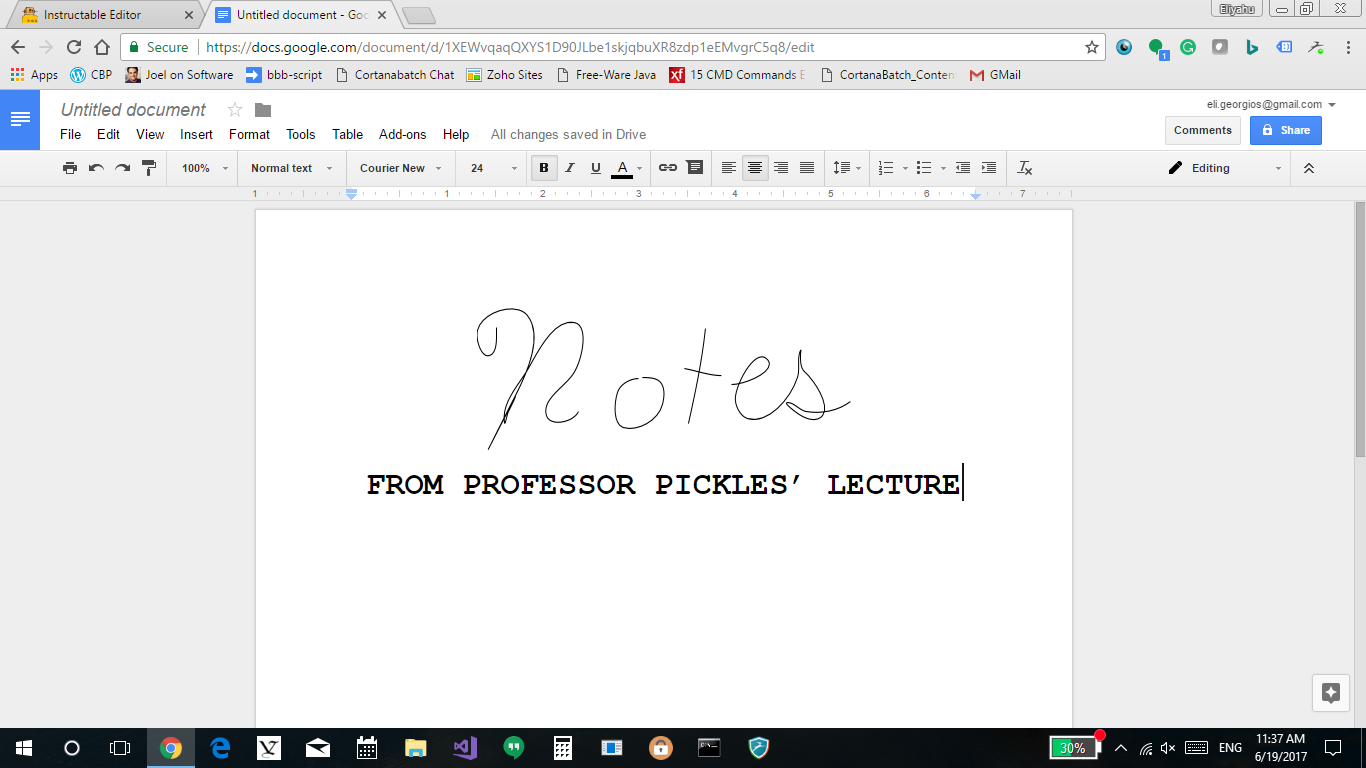The image size is (1366, 768).
Task: Insert a link with chain icon
Action: [668, 168]
